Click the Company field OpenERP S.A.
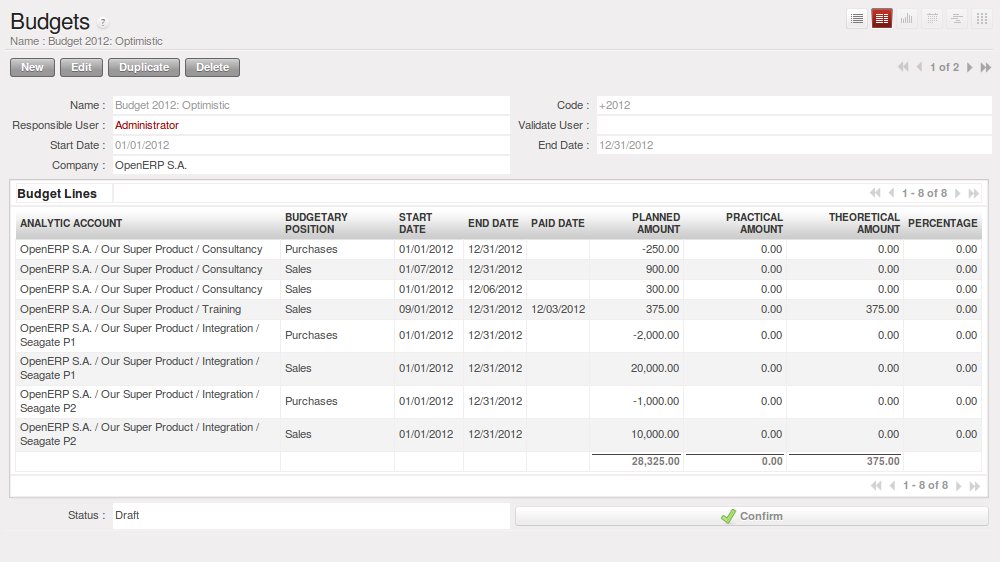Screen dimensions: 1000x562 pos(311,165)
